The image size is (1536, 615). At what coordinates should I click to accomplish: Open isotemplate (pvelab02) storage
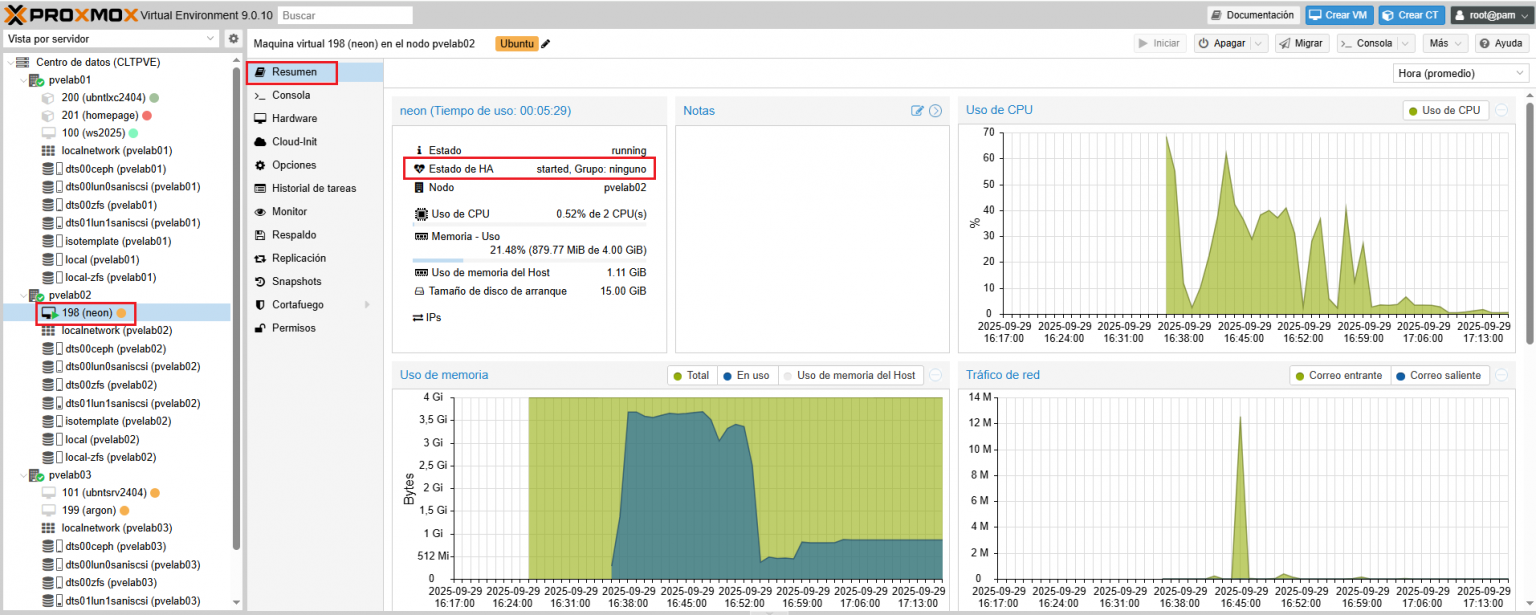106,421
